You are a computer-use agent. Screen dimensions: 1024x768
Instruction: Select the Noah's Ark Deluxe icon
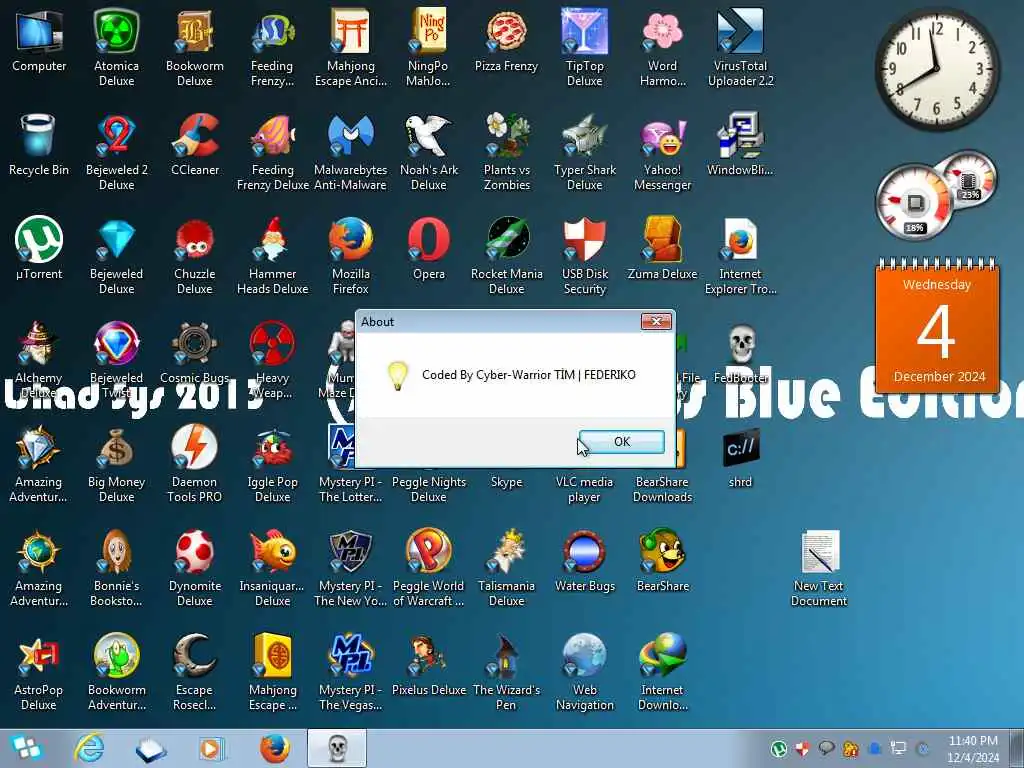428,152
